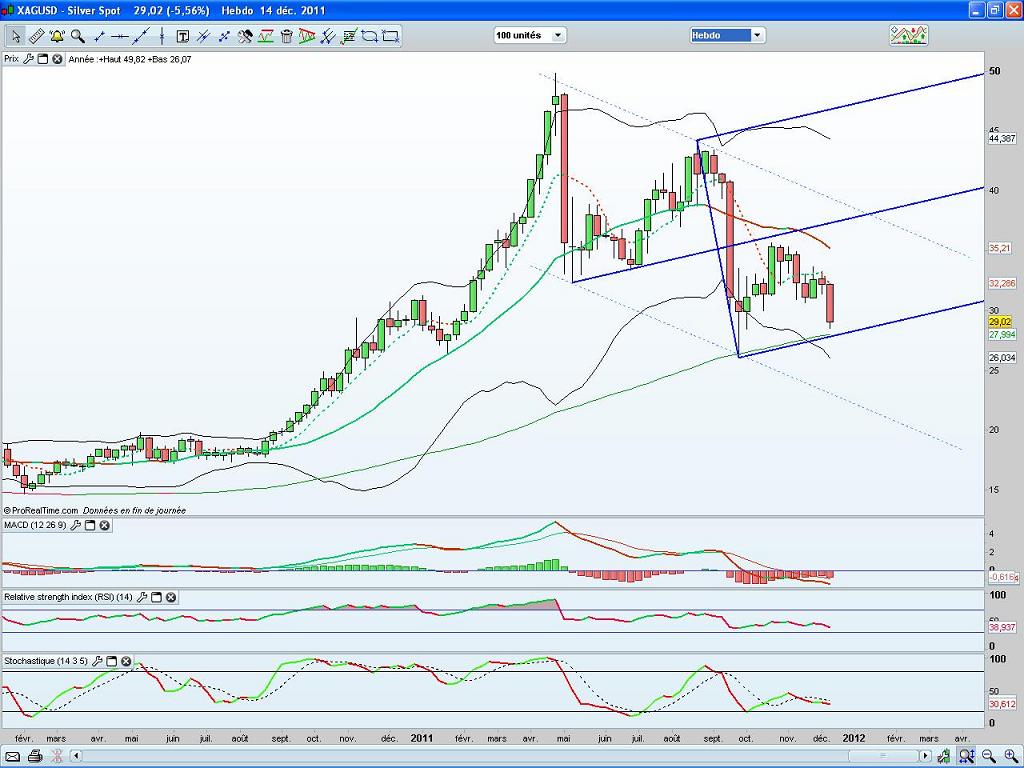Open the hammer and wrench tools icon
1024x768 pixels.
(x=245, y=36)
